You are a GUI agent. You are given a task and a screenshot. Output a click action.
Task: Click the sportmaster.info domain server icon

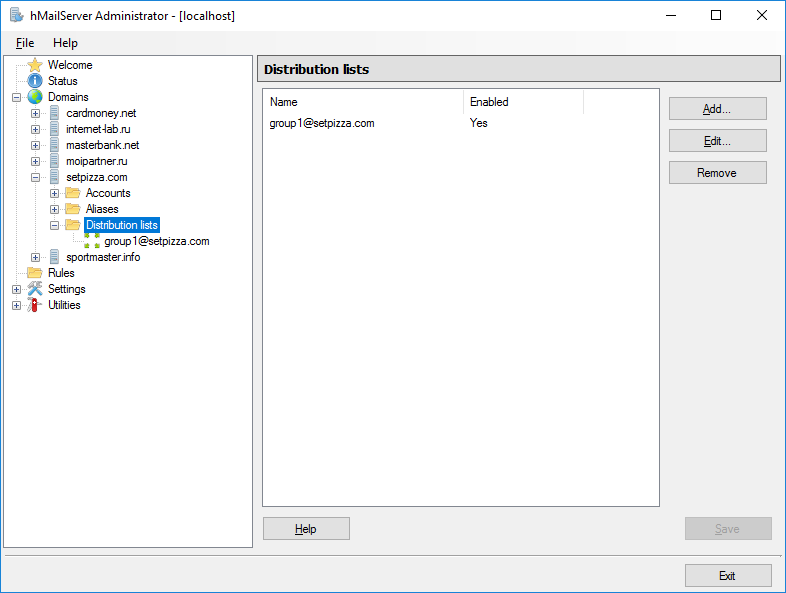54,257
